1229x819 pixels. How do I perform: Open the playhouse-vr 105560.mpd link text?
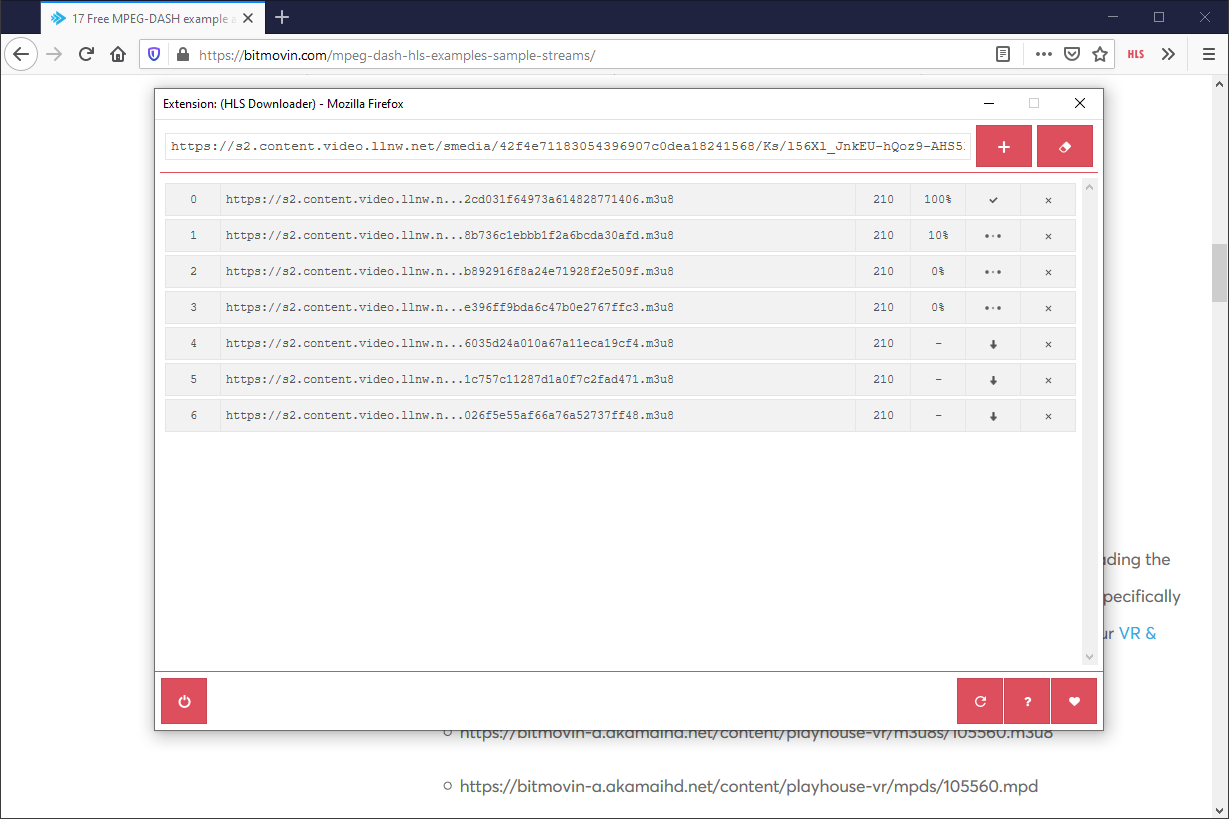coord(749,787)
